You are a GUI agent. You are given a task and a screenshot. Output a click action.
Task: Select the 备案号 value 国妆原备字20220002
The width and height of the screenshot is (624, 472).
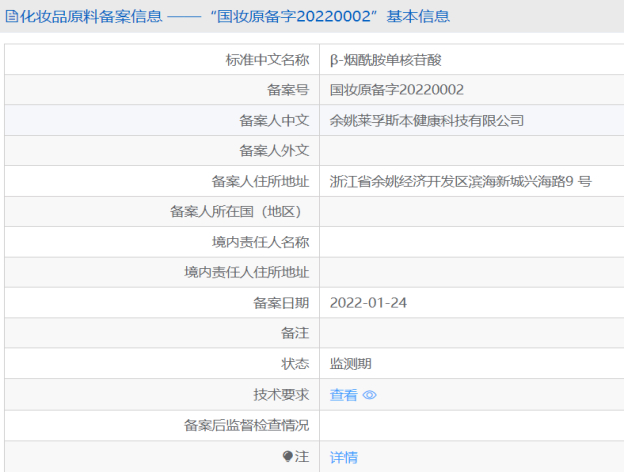(397, 90)
